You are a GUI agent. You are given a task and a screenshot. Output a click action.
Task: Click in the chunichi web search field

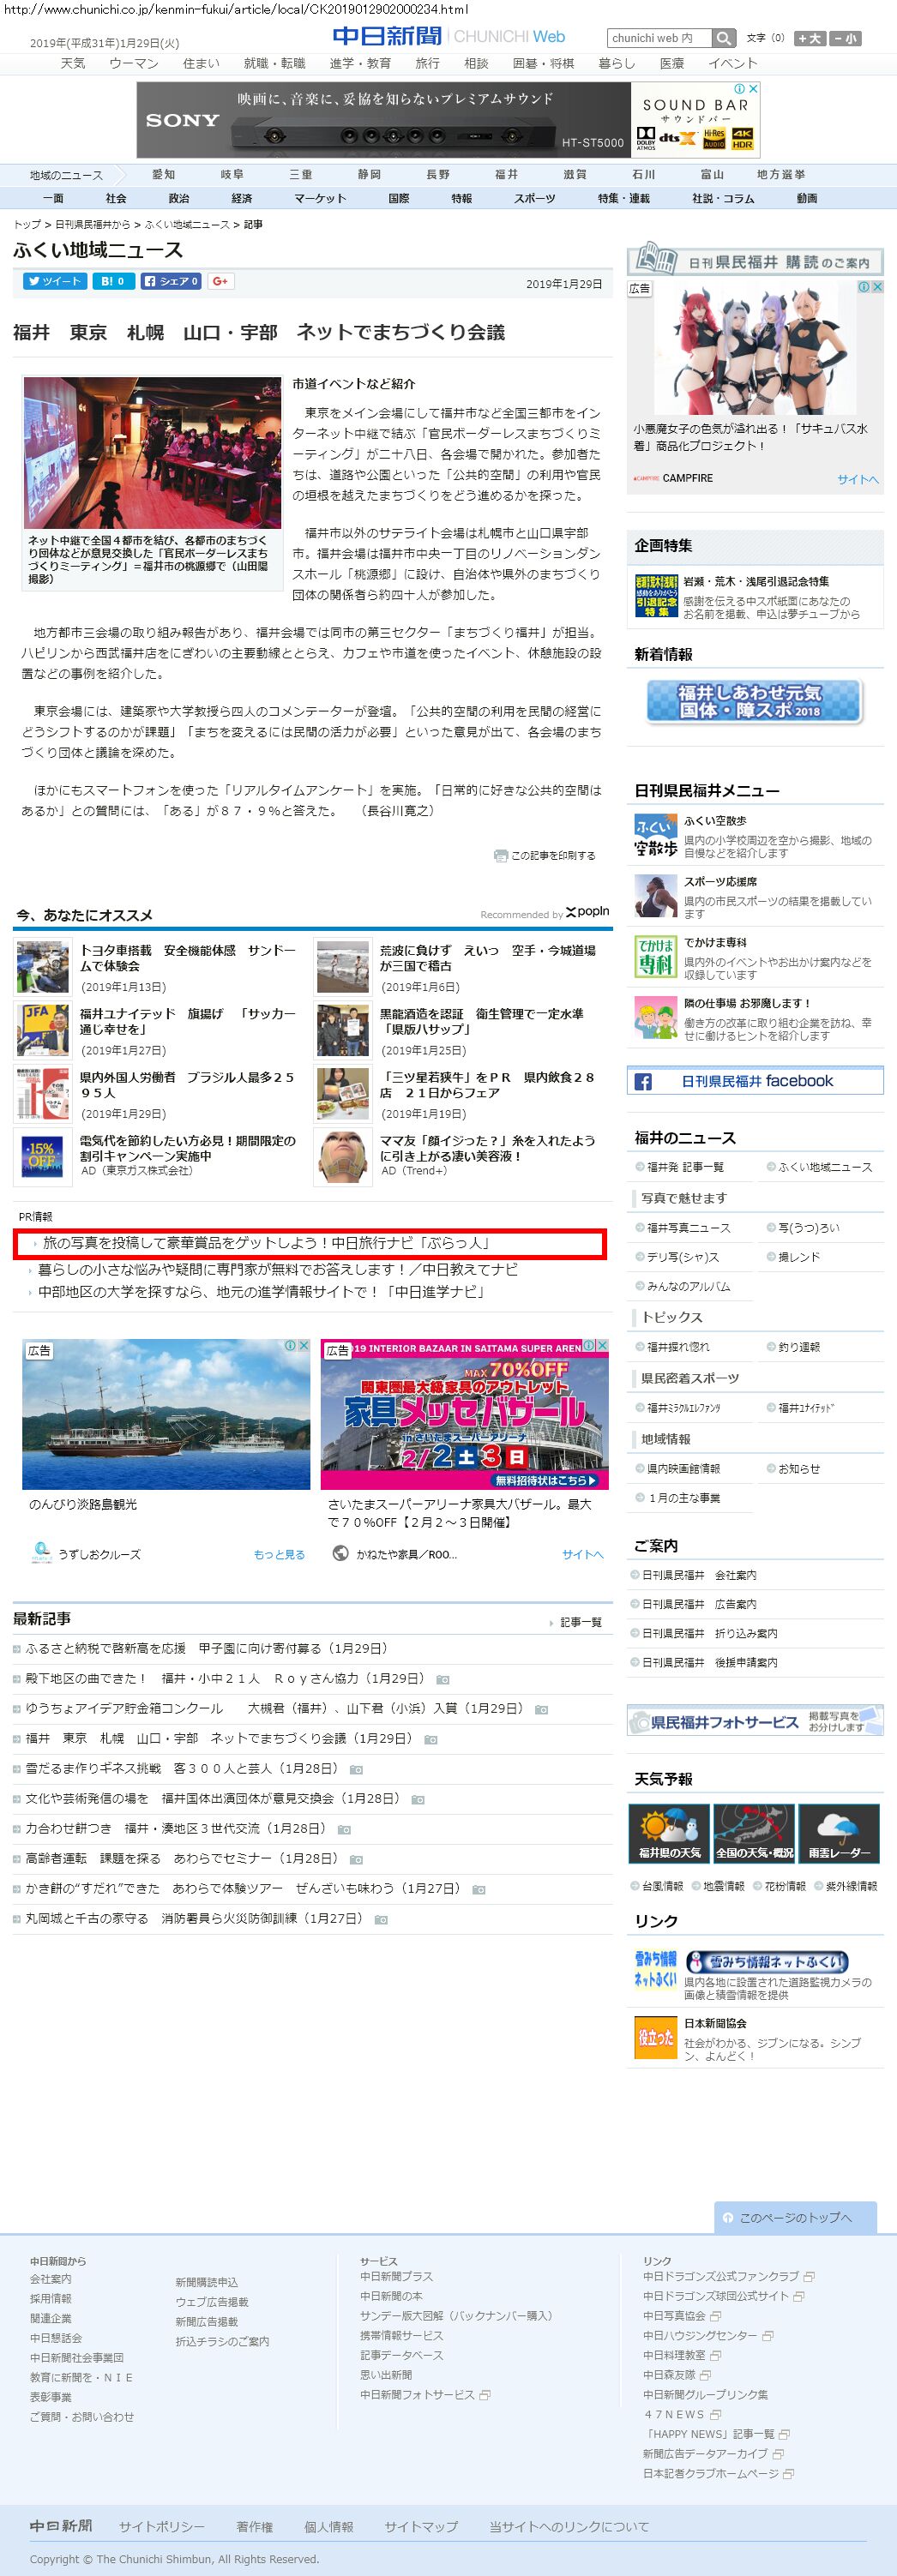pos(659,38)
